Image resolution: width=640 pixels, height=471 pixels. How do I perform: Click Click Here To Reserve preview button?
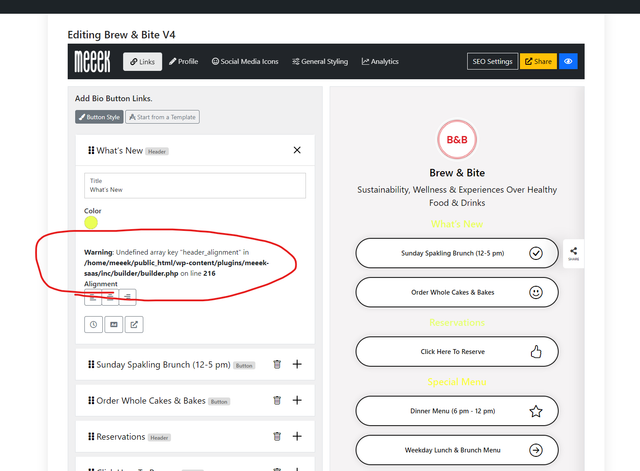tap(457, 351)
